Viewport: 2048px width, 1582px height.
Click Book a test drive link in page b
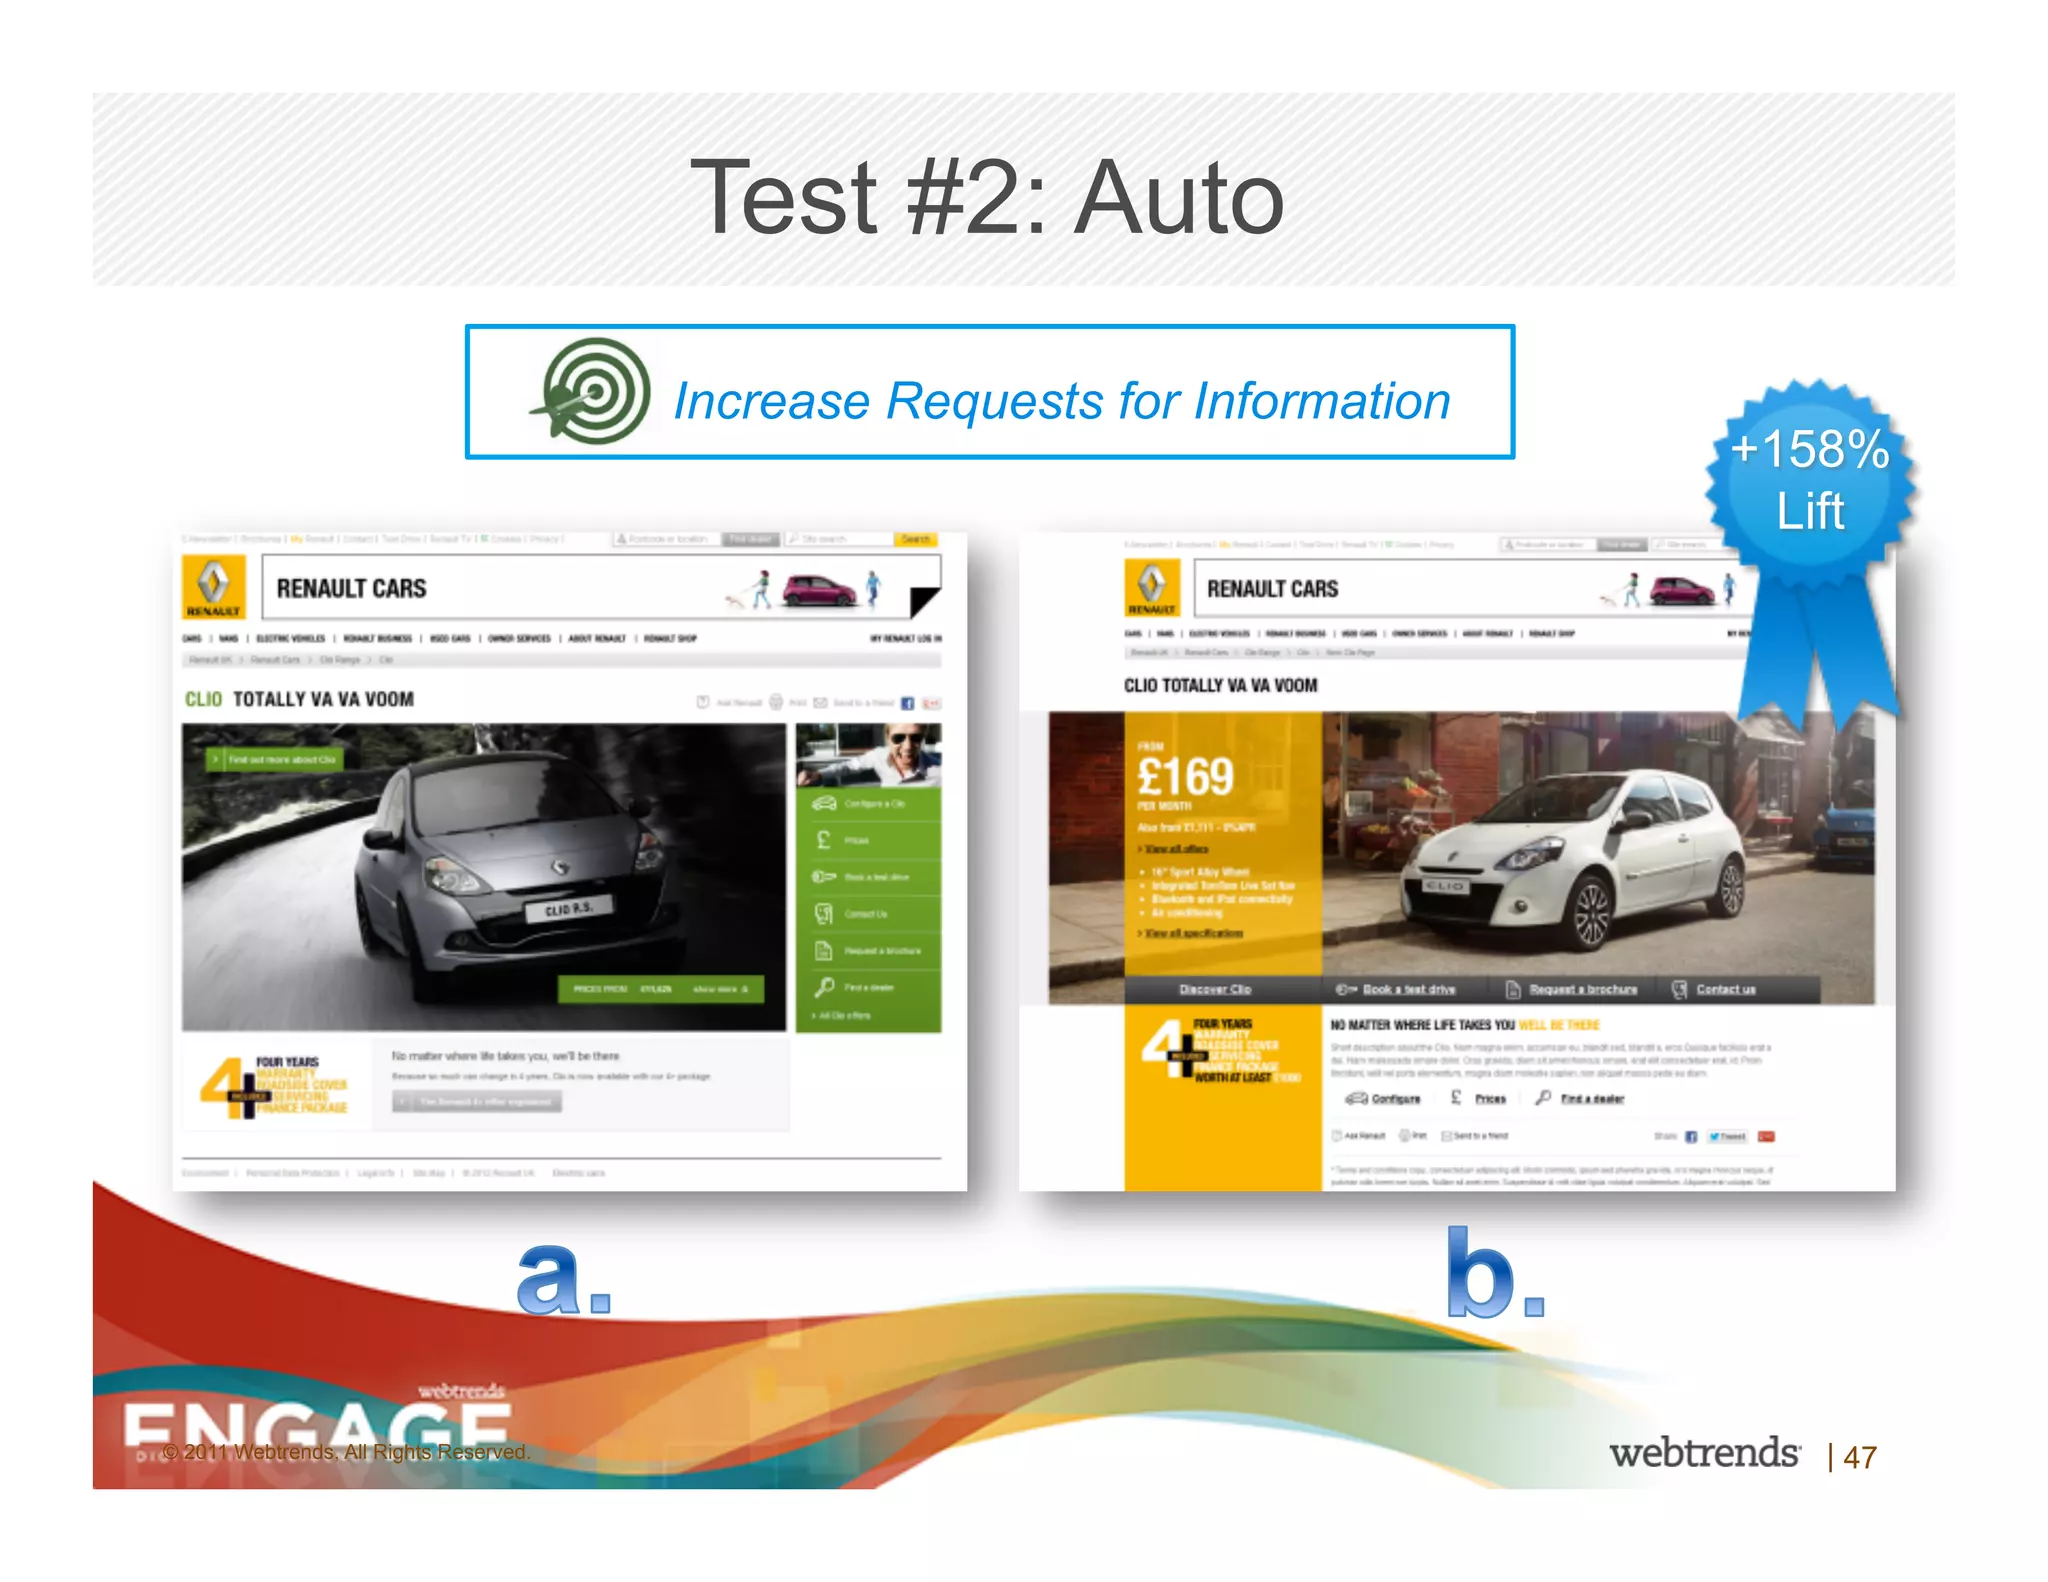point(1409,989)
